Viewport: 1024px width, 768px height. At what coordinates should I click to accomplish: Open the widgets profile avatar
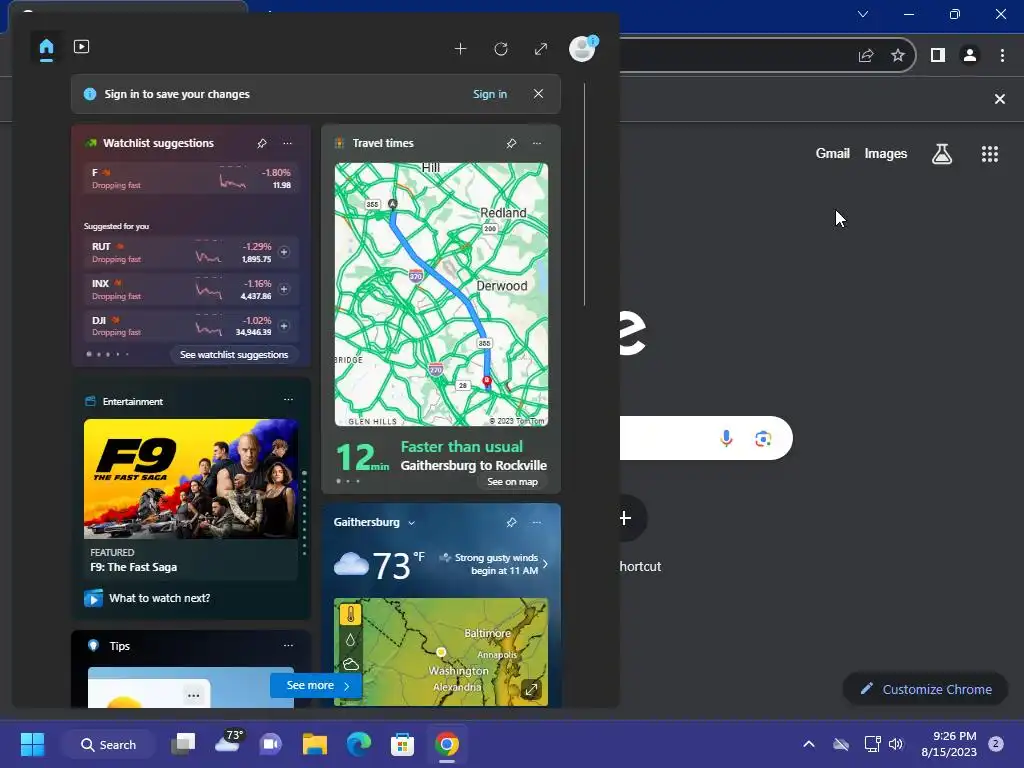pyautogui.click(x=582, y=49)
